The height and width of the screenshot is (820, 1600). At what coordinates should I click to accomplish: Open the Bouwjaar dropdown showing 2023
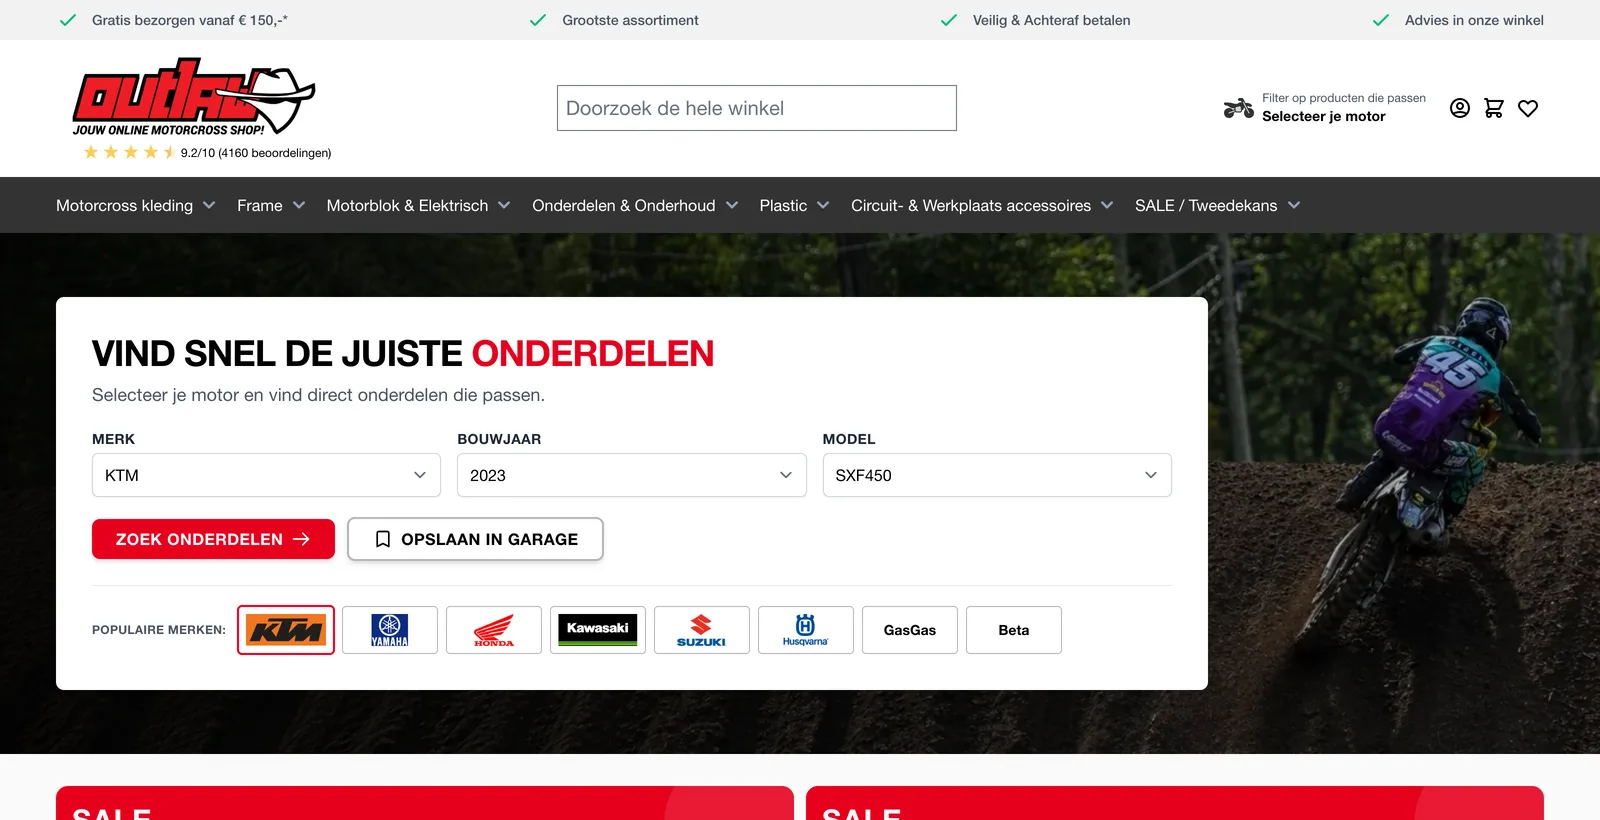point(632,475)
